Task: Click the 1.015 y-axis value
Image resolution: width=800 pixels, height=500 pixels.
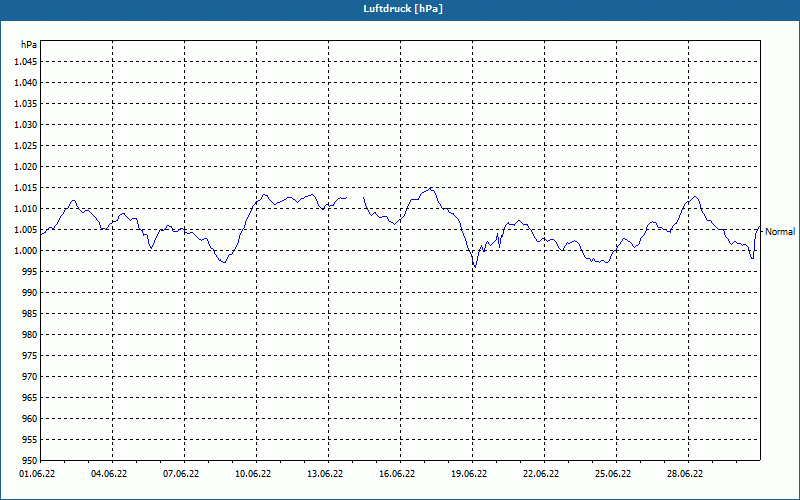Action: pos(26,188)
